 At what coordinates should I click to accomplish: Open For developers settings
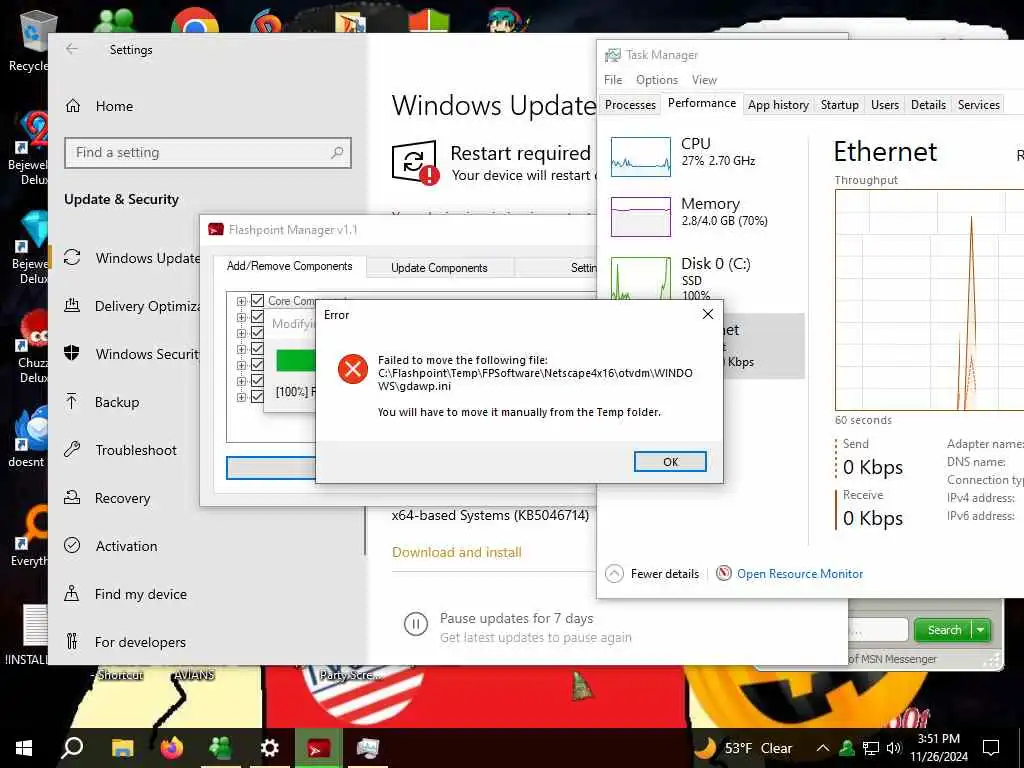125,642
